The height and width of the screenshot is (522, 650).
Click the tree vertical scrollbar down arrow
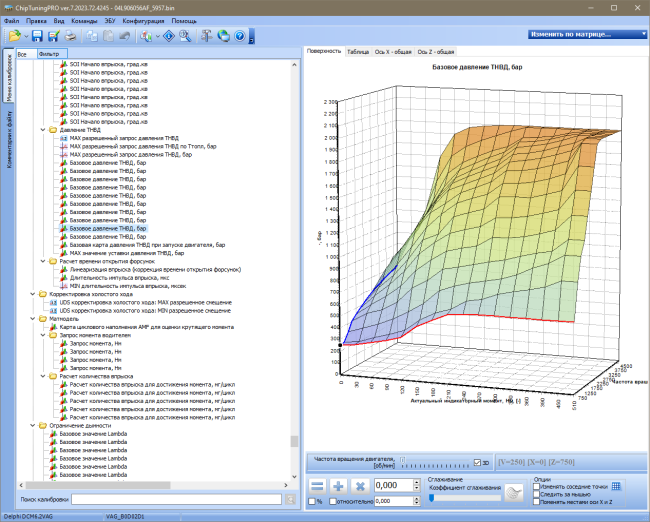point(294,477)
